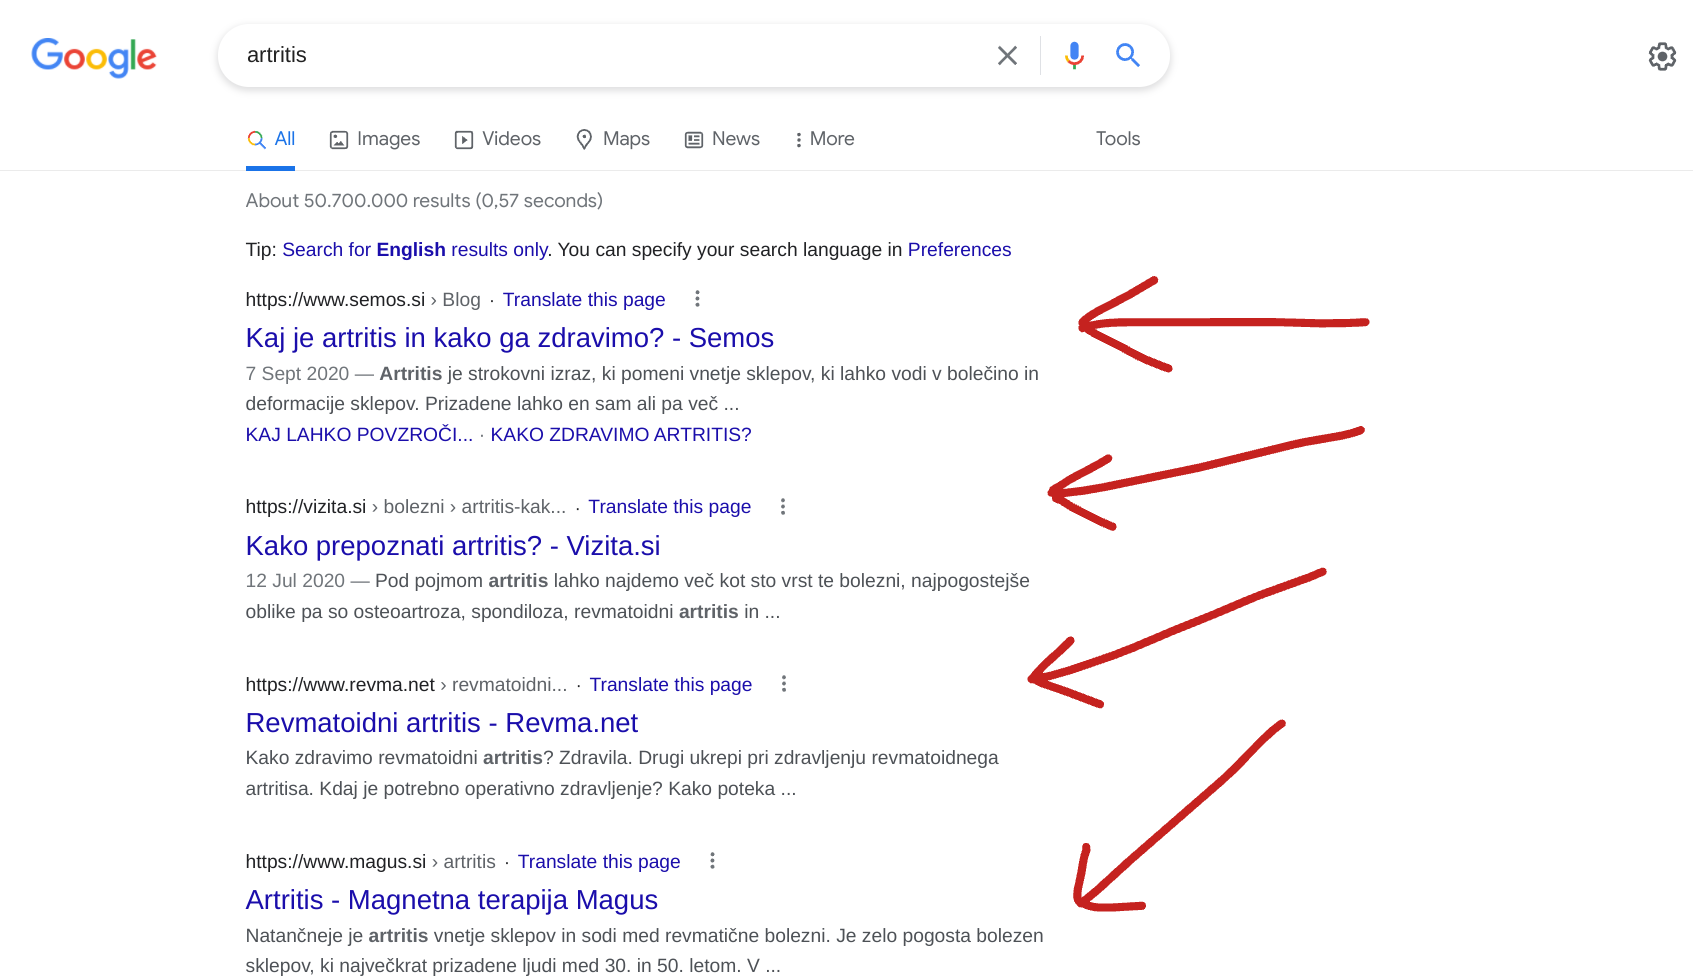Click the https://www.semos.si URL text
Screen dimensions: 1693x976
tap(336, 300)
